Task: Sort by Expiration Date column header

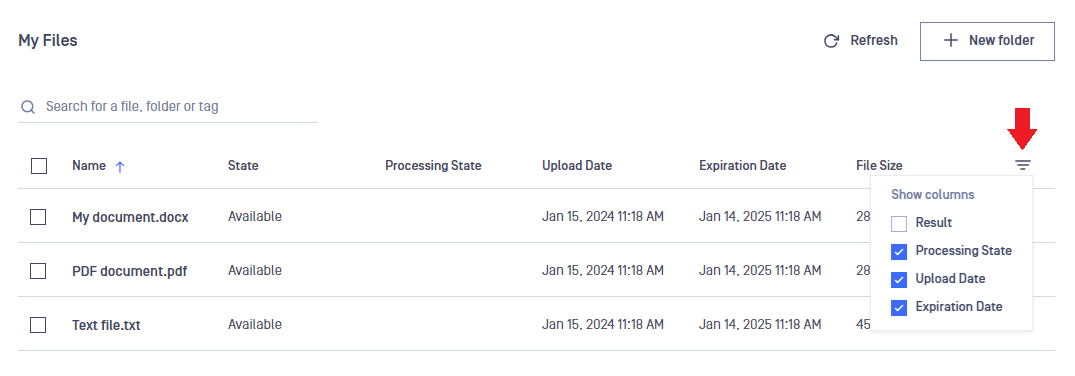Action: tap(742, 165)
